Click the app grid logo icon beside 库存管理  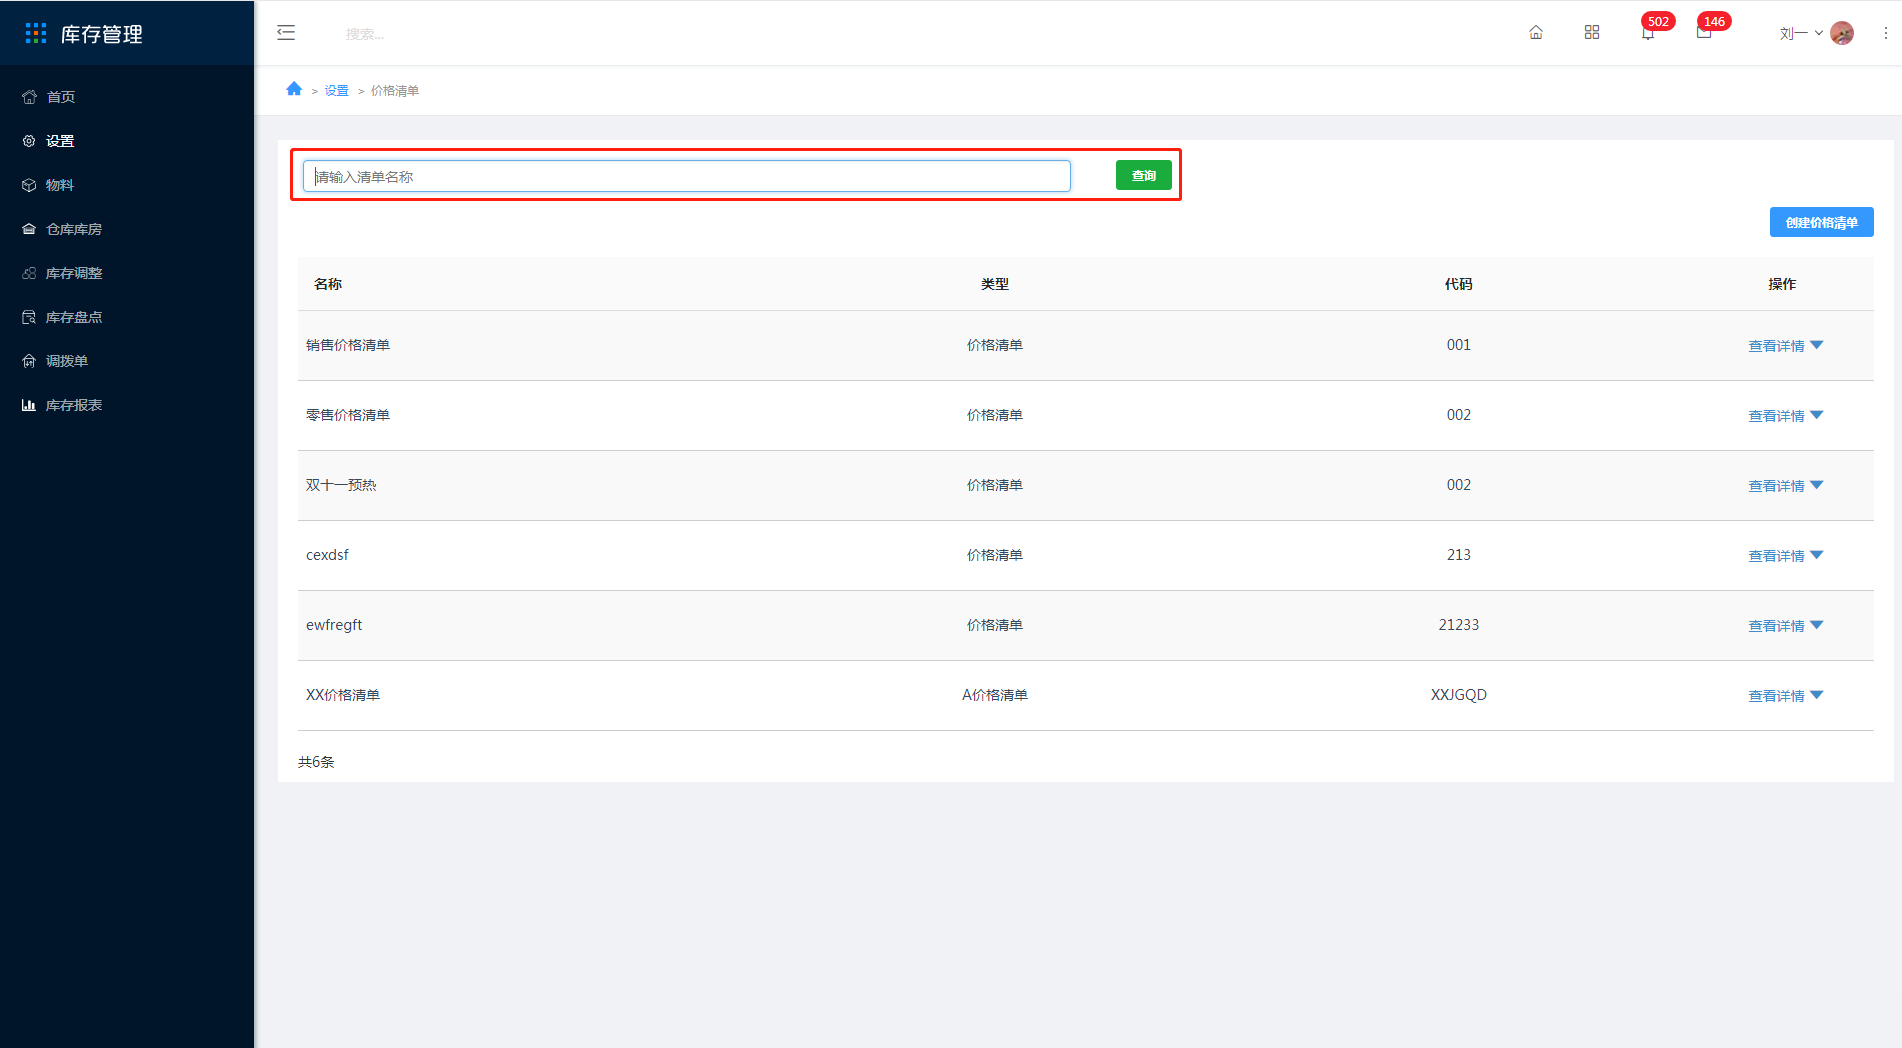(36, 34)
